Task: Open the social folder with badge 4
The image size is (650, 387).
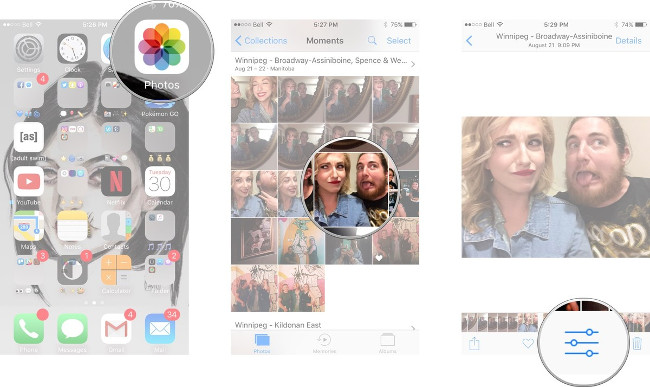Action: (29, 93)
